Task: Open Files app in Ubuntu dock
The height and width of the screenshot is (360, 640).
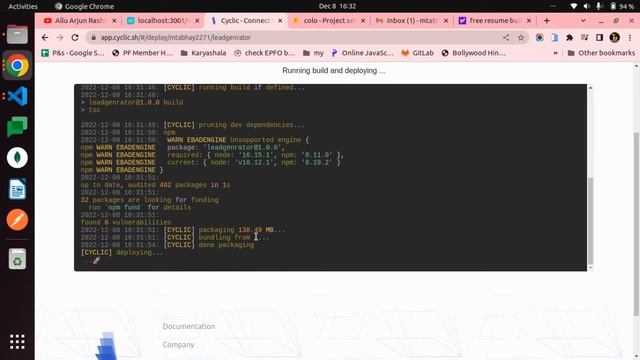Action: click(17, 34)
